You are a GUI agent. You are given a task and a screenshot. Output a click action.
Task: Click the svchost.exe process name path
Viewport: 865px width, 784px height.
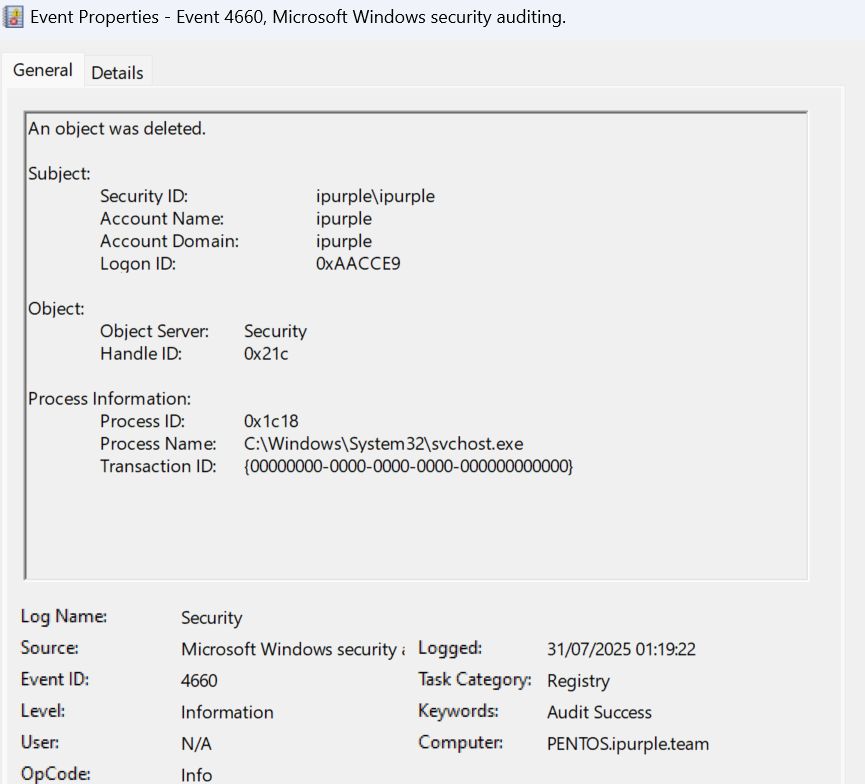click(383, 443)
